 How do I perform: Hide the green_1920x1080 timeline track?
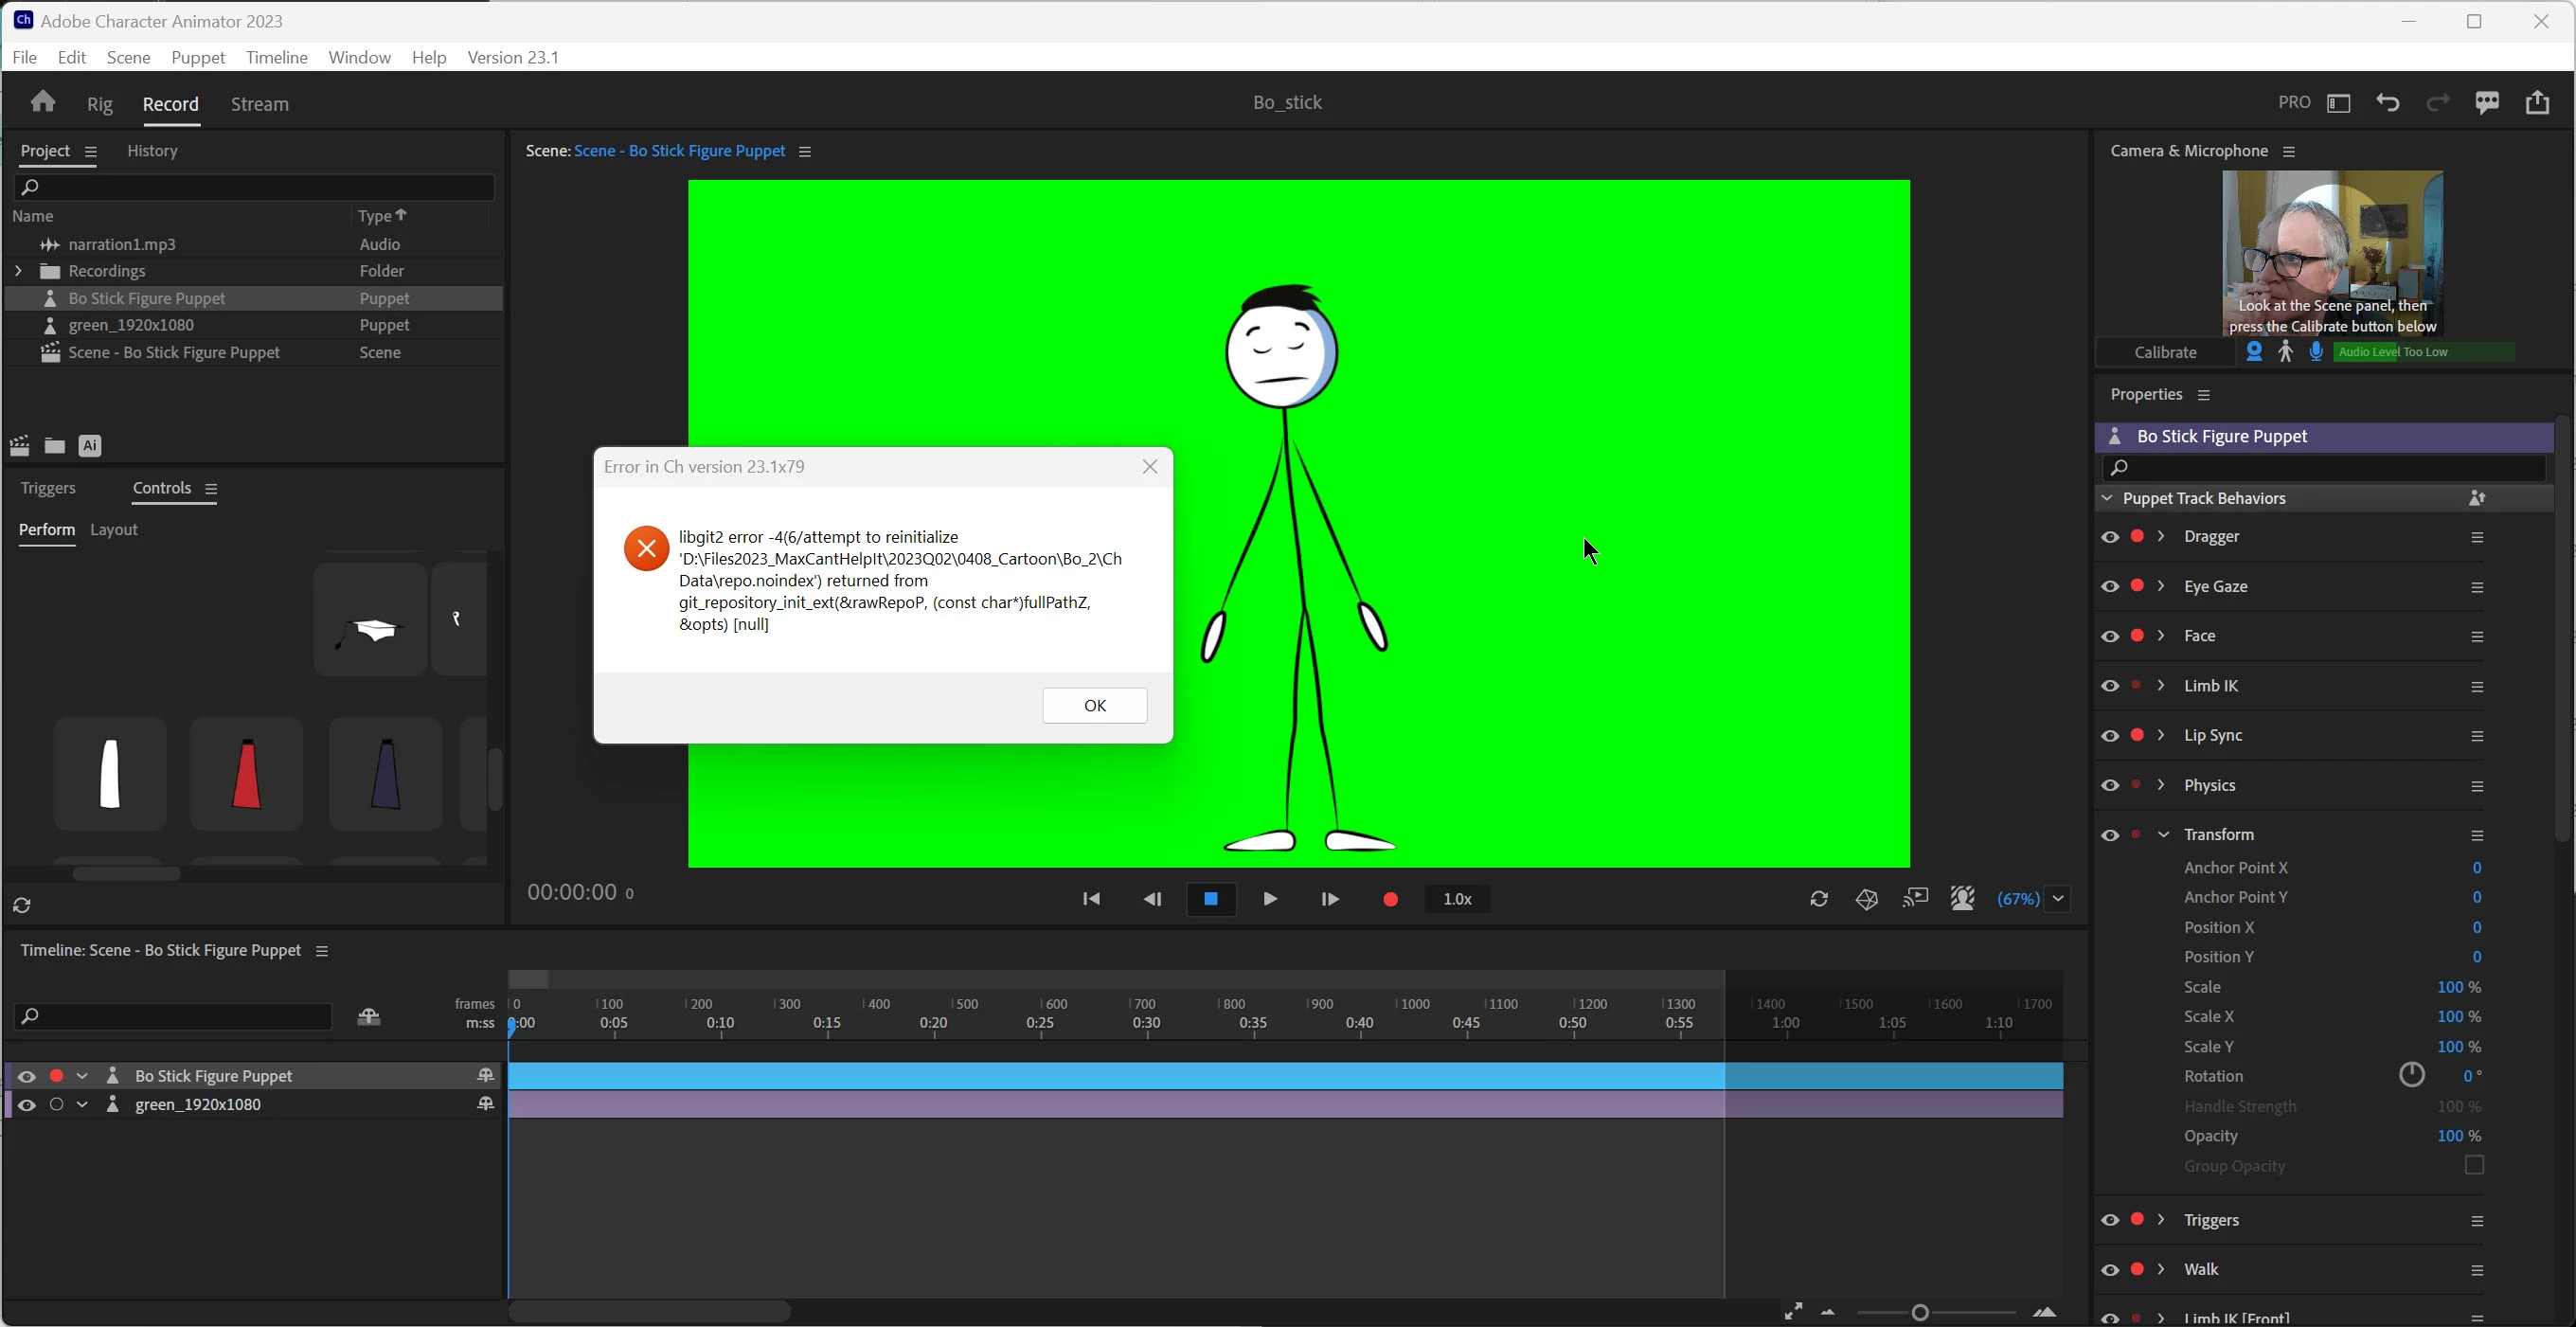coord(27,1105)
